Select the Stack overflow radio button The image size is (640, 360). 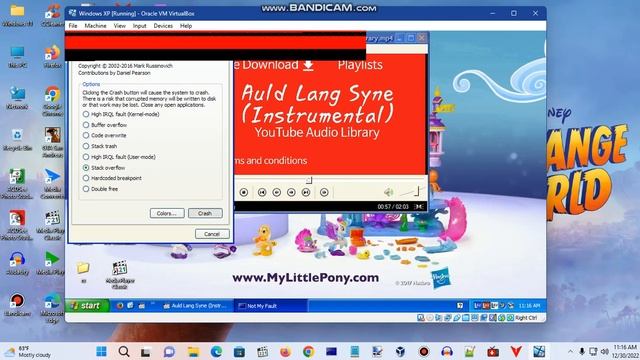[x=104, y=168]
